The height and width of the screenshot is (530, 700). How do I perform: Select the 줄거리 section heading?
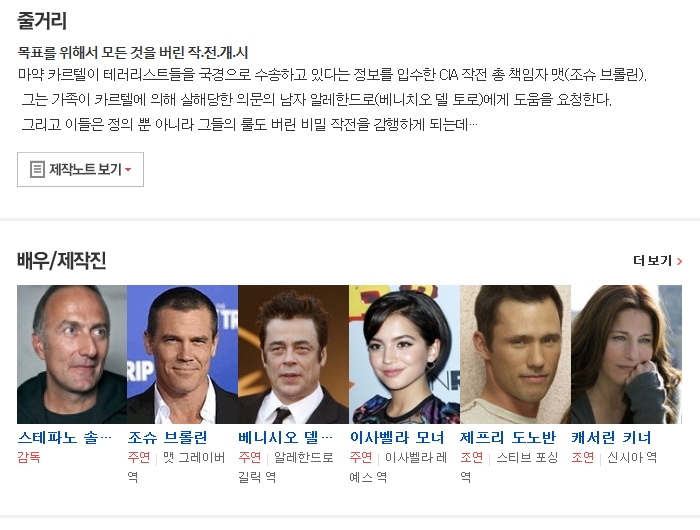42,21
